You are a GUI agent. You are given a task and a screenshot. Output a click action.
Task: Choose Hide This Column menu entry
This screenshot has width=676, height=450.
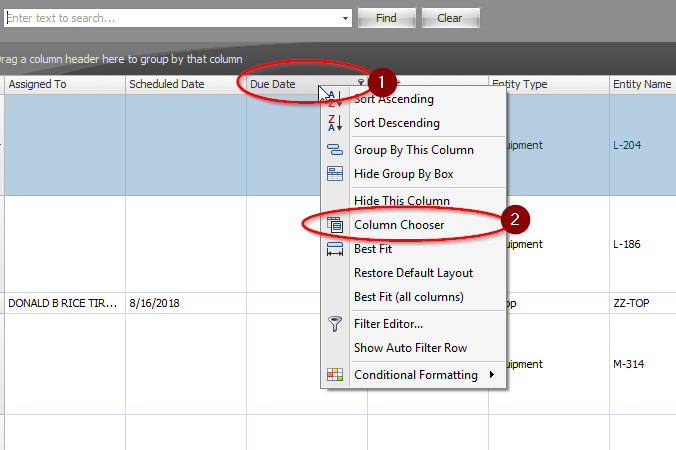[402, 200]
